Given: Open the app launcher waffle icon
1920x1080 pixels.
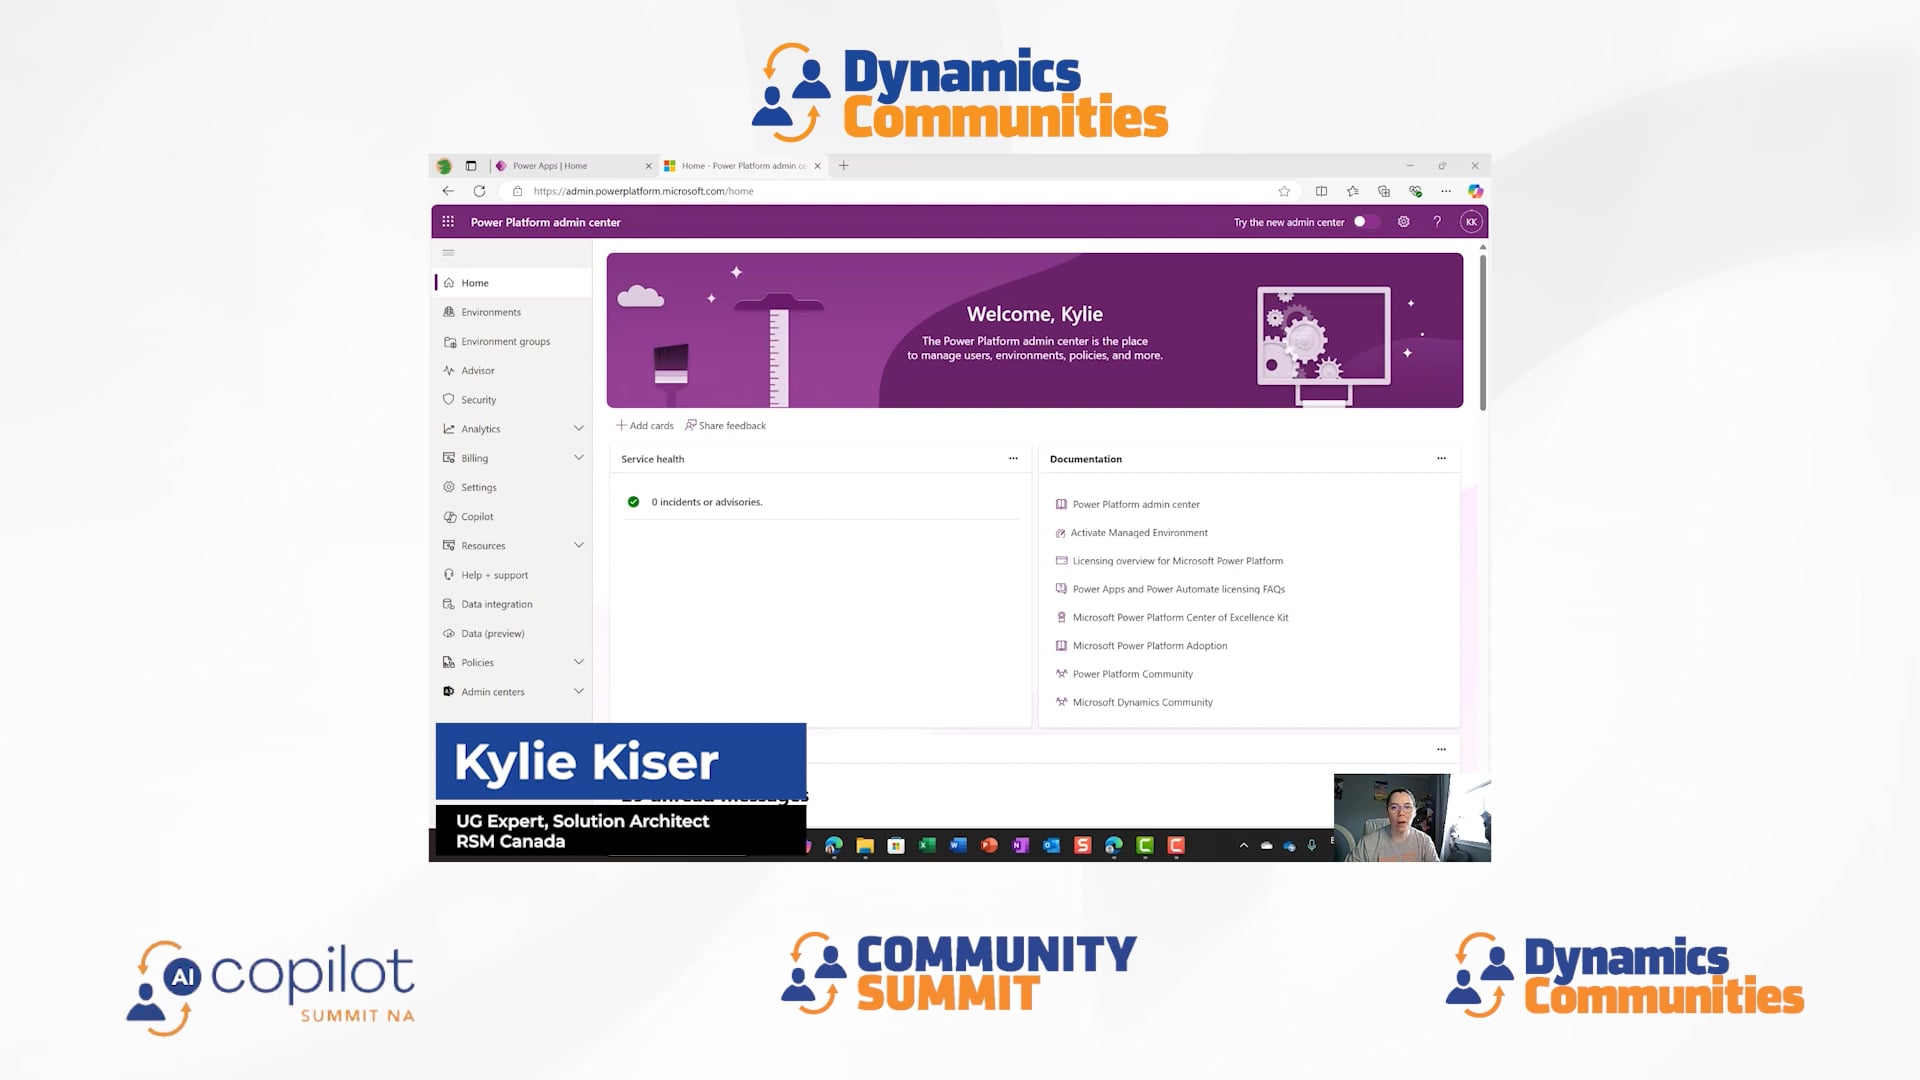Looking at the screenshot, I should point(448,222).
